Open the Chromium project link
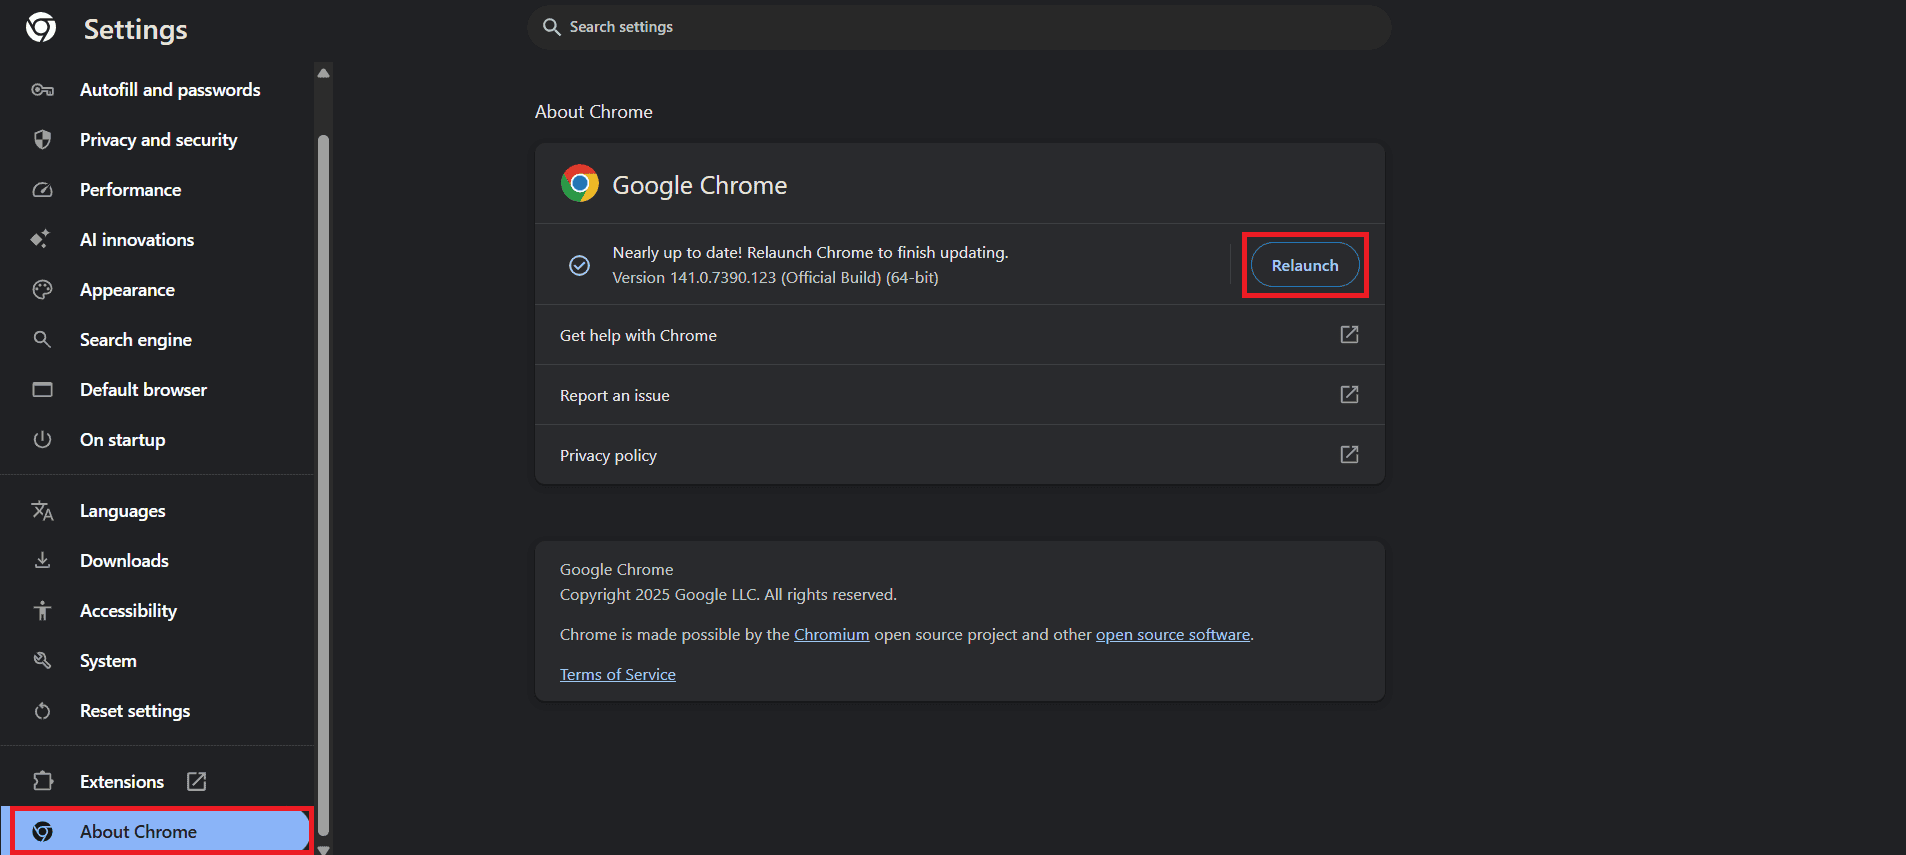The width and height of the screenshot is (1906, 855). [x=831, y=635]
